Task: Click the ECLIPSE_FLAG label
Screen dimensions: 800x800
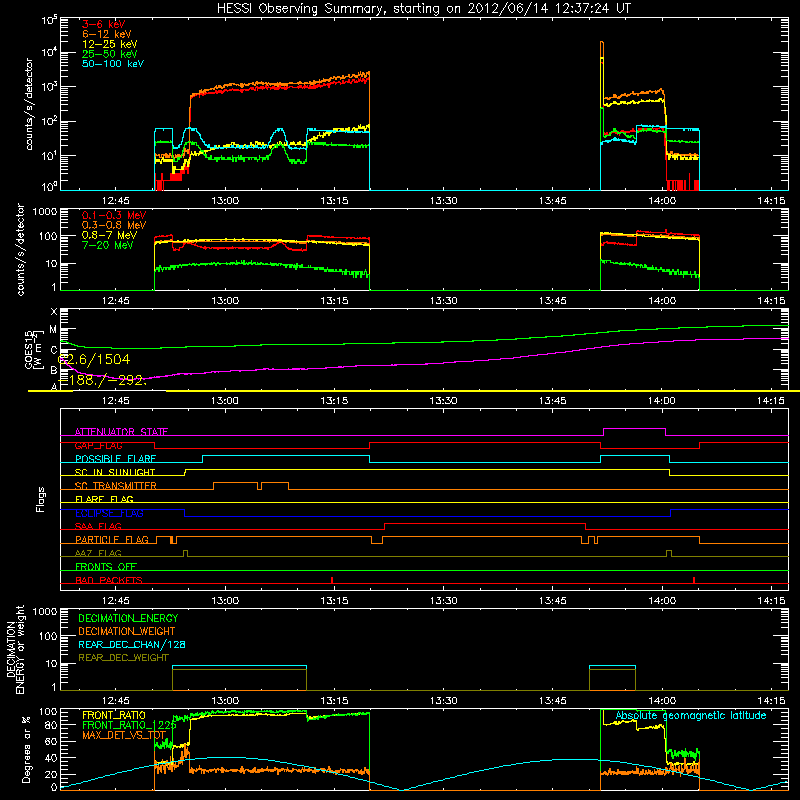Action: [x=109, y=513]
